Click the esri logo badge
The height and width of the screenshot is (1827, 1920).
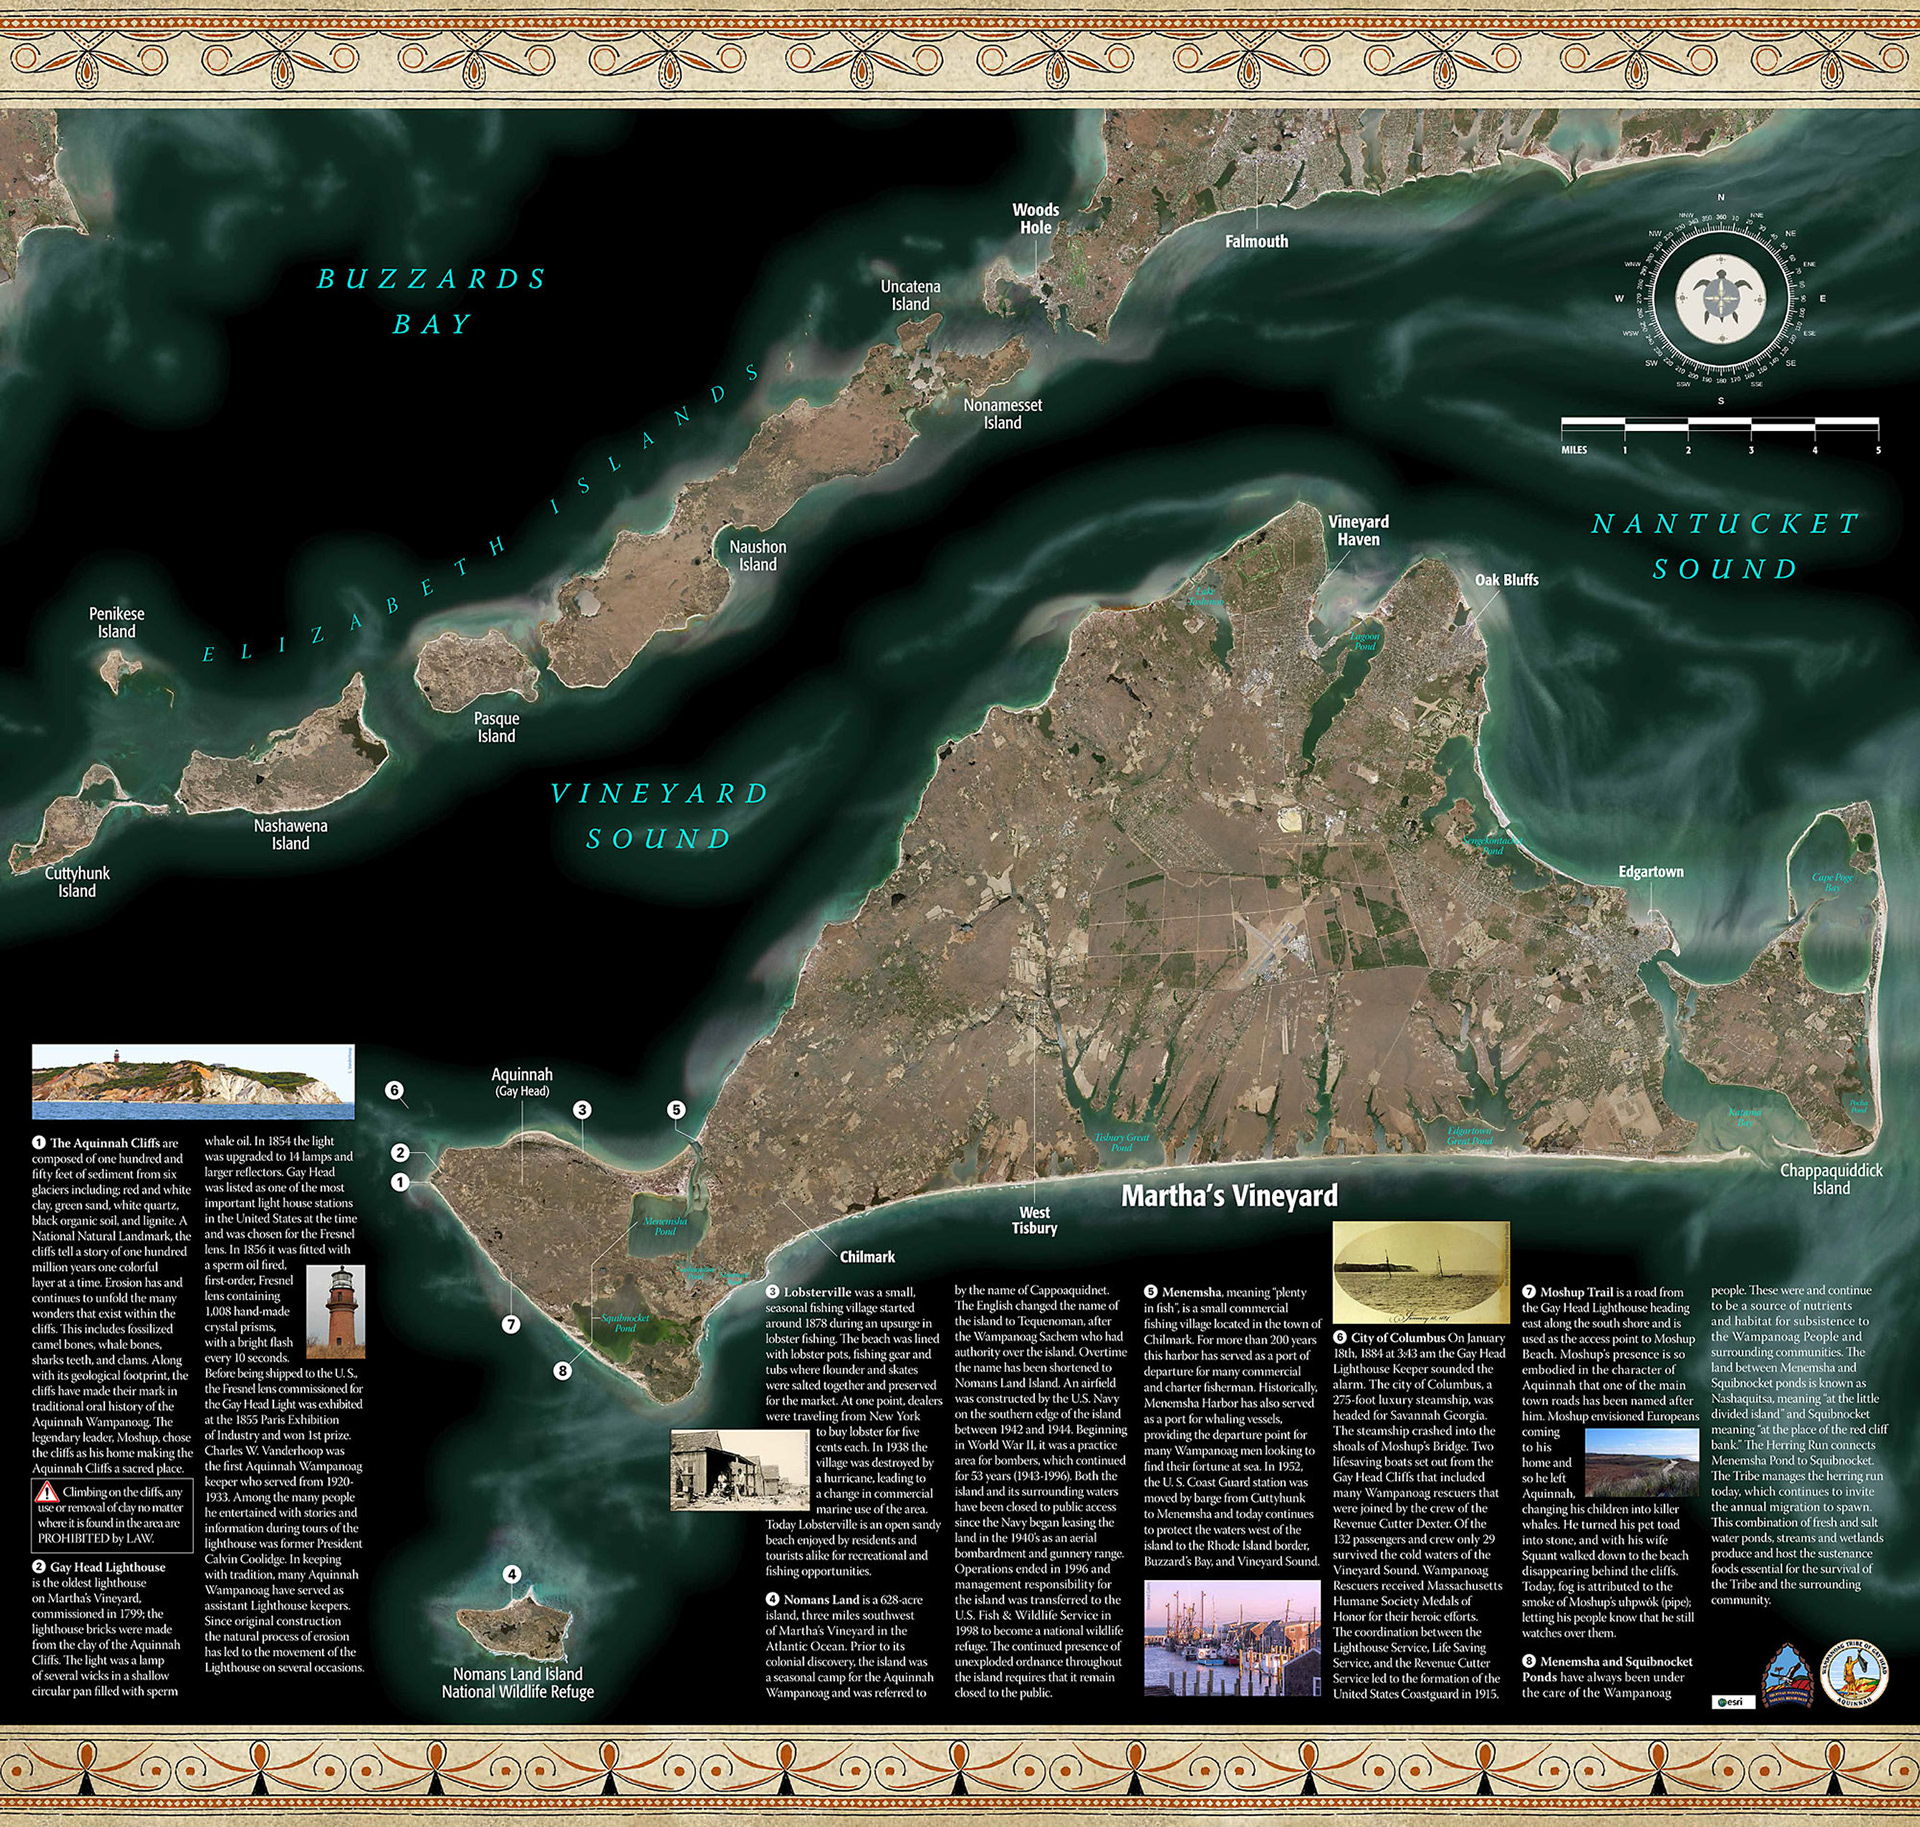pyautogui.click(x=1733, y=1701)
